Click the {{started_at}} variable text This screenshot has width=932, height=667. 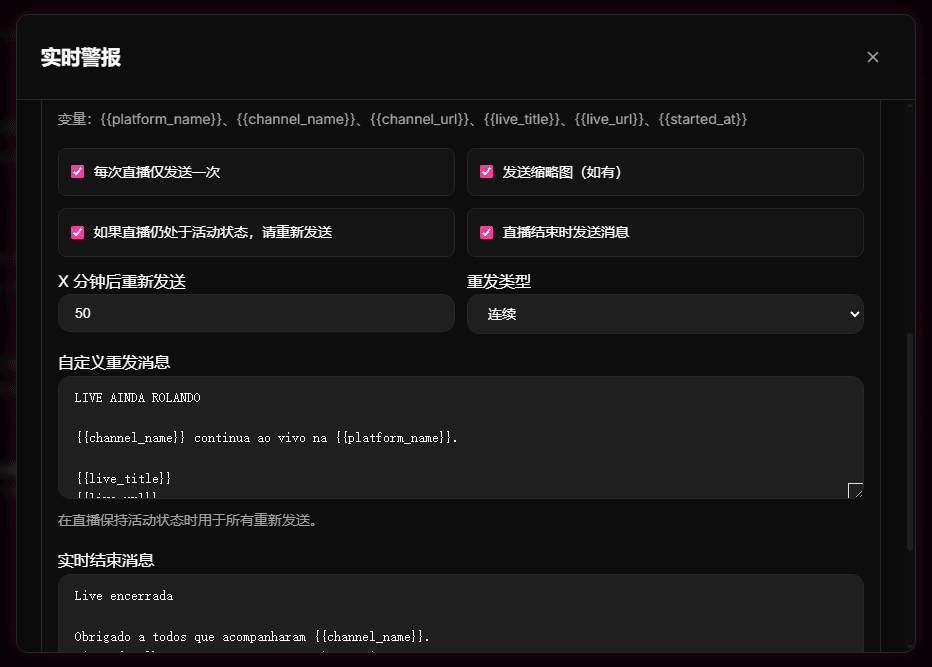coord(703,119)
